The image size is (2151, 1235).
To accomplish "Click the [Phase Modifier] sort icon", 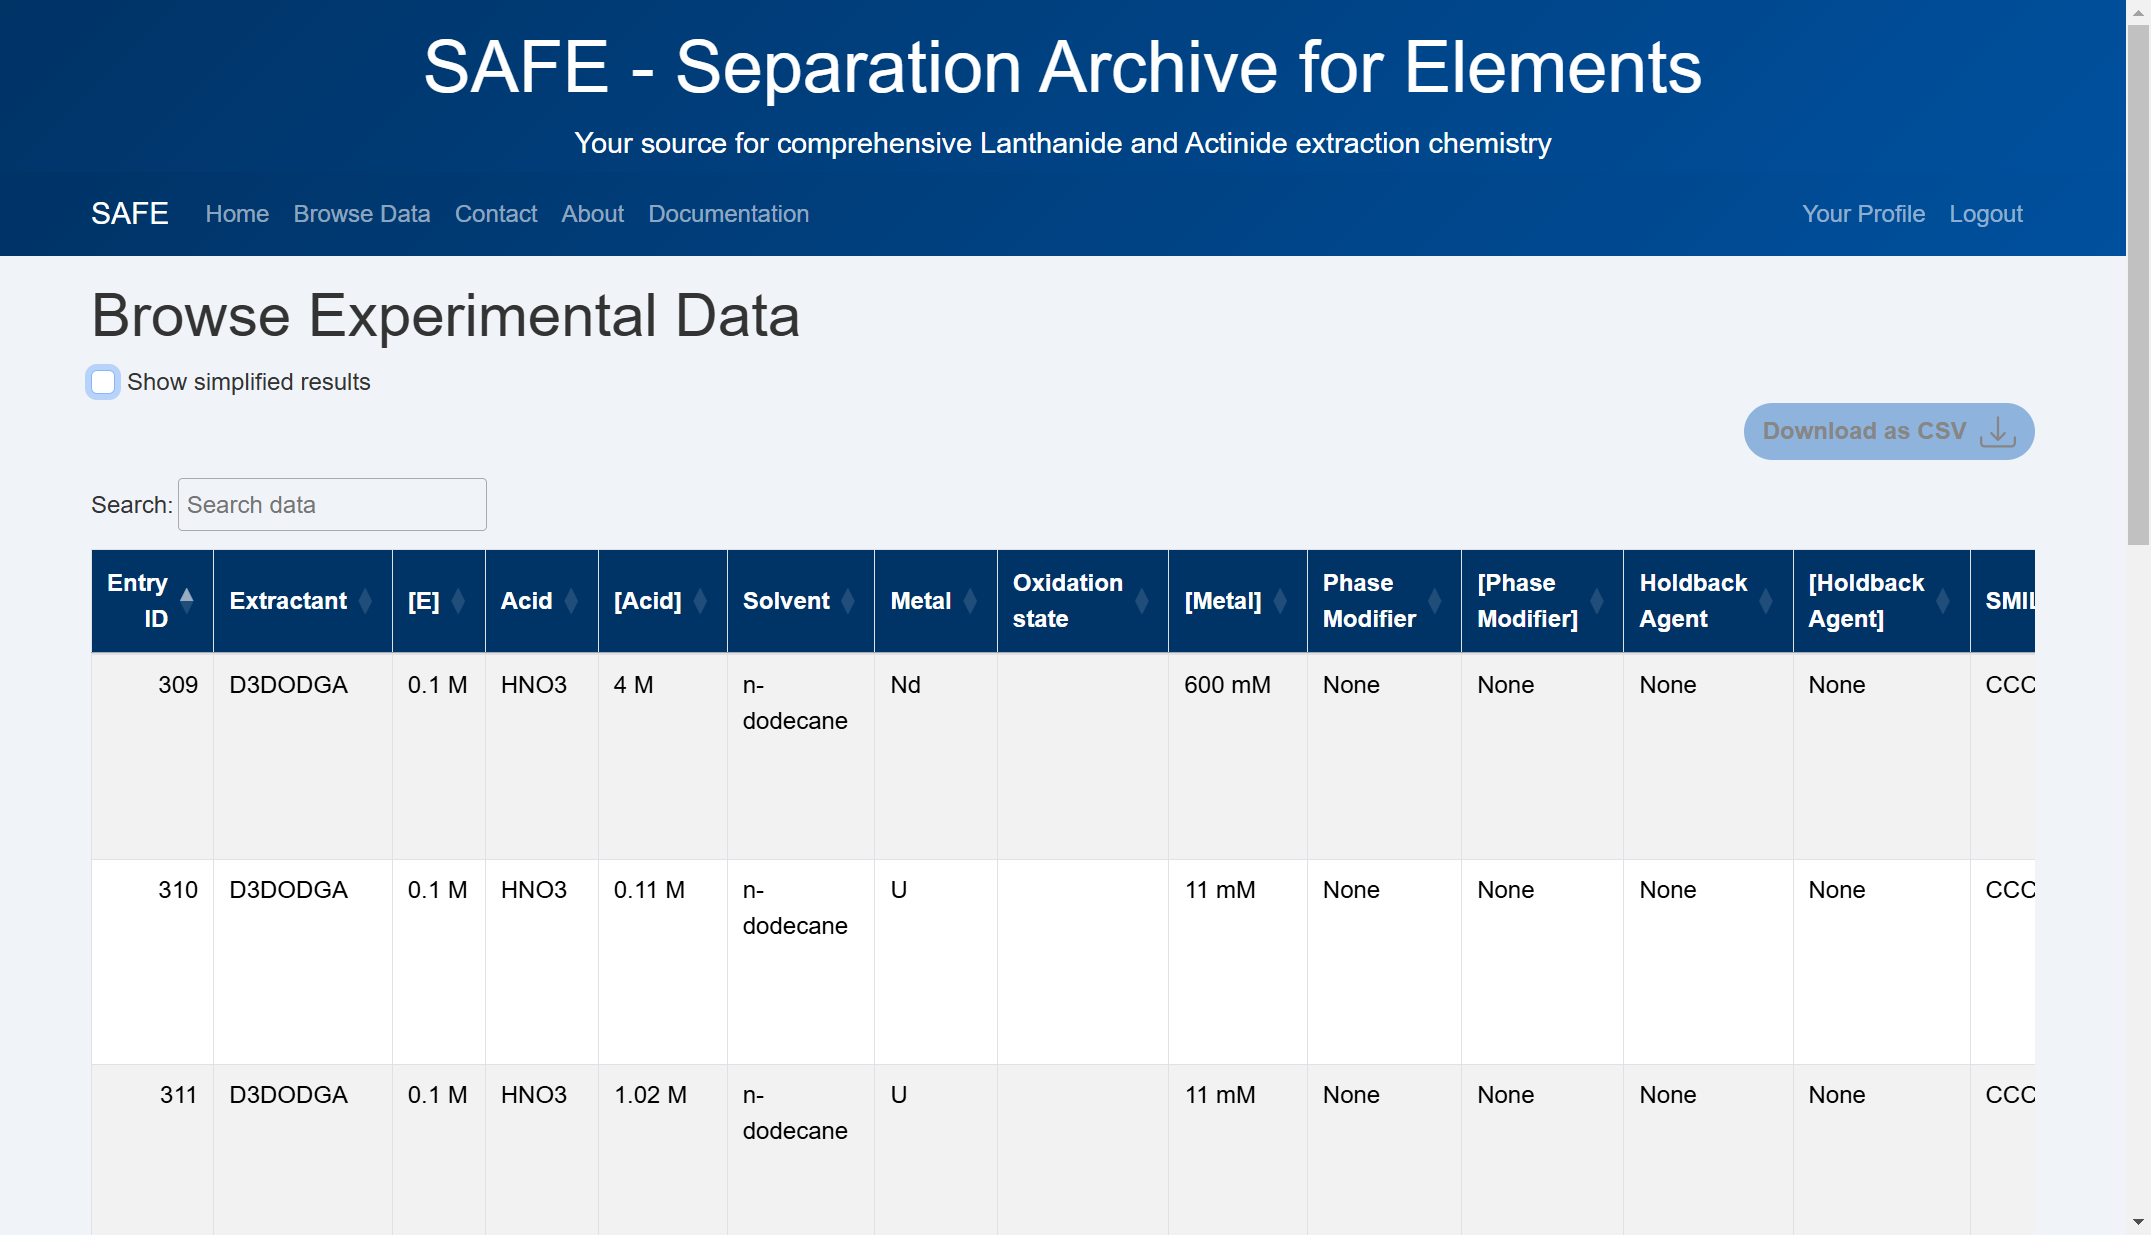I will [x=1596, y=601].
